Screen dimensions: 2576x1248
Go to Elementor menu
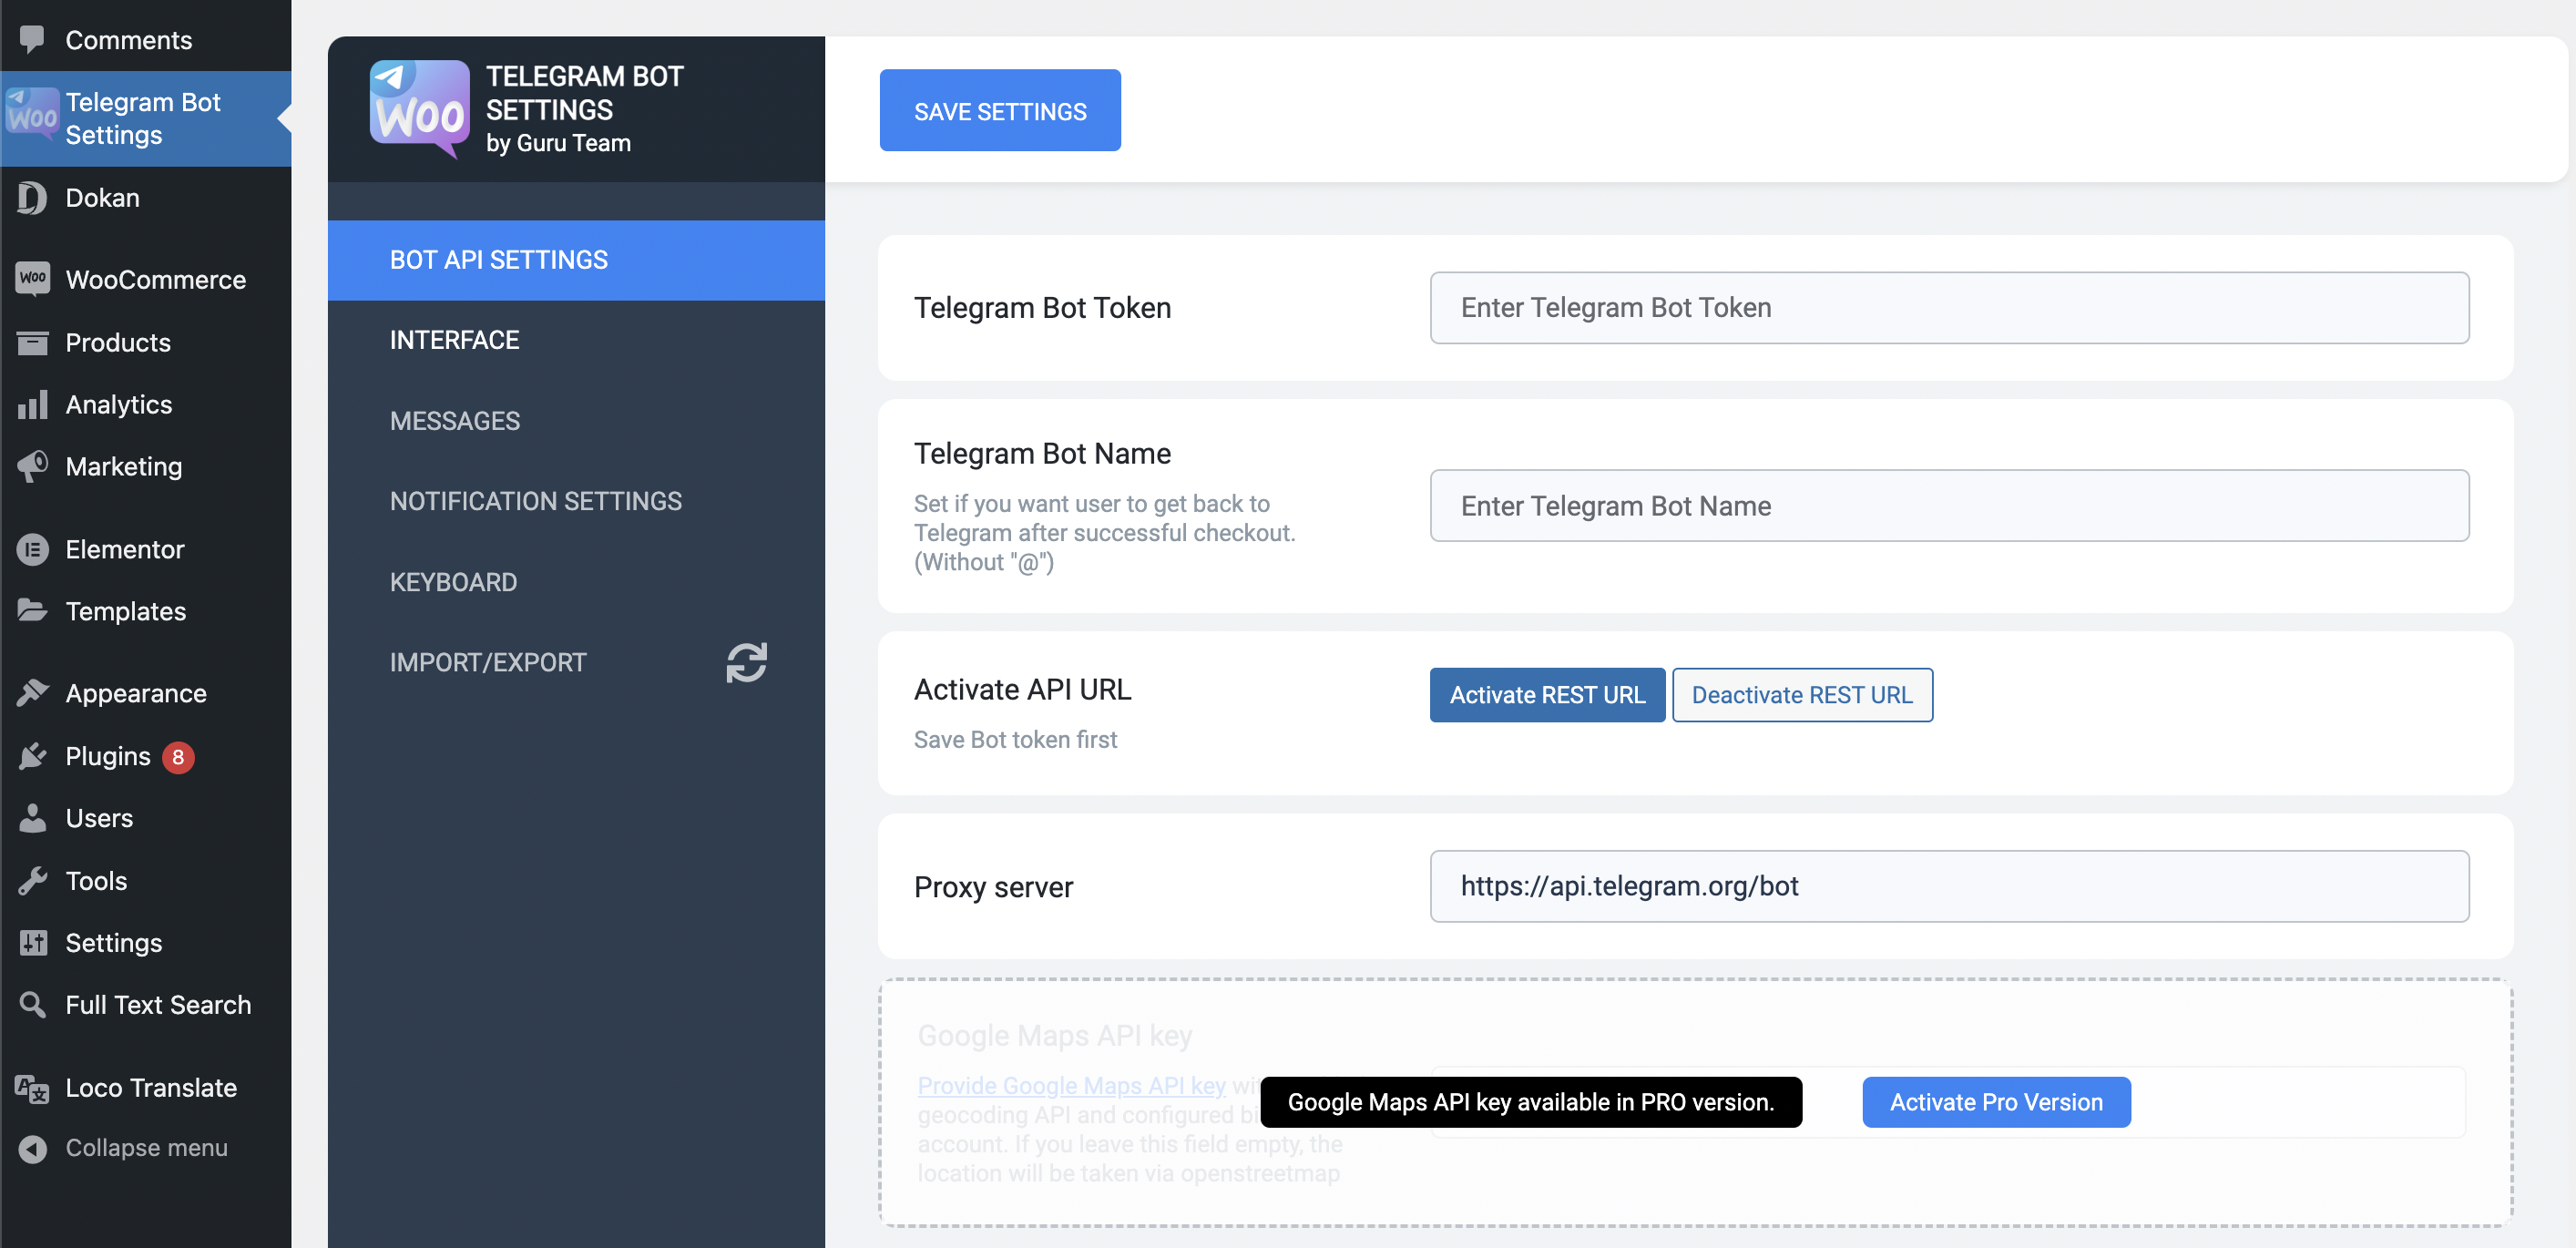146,549
